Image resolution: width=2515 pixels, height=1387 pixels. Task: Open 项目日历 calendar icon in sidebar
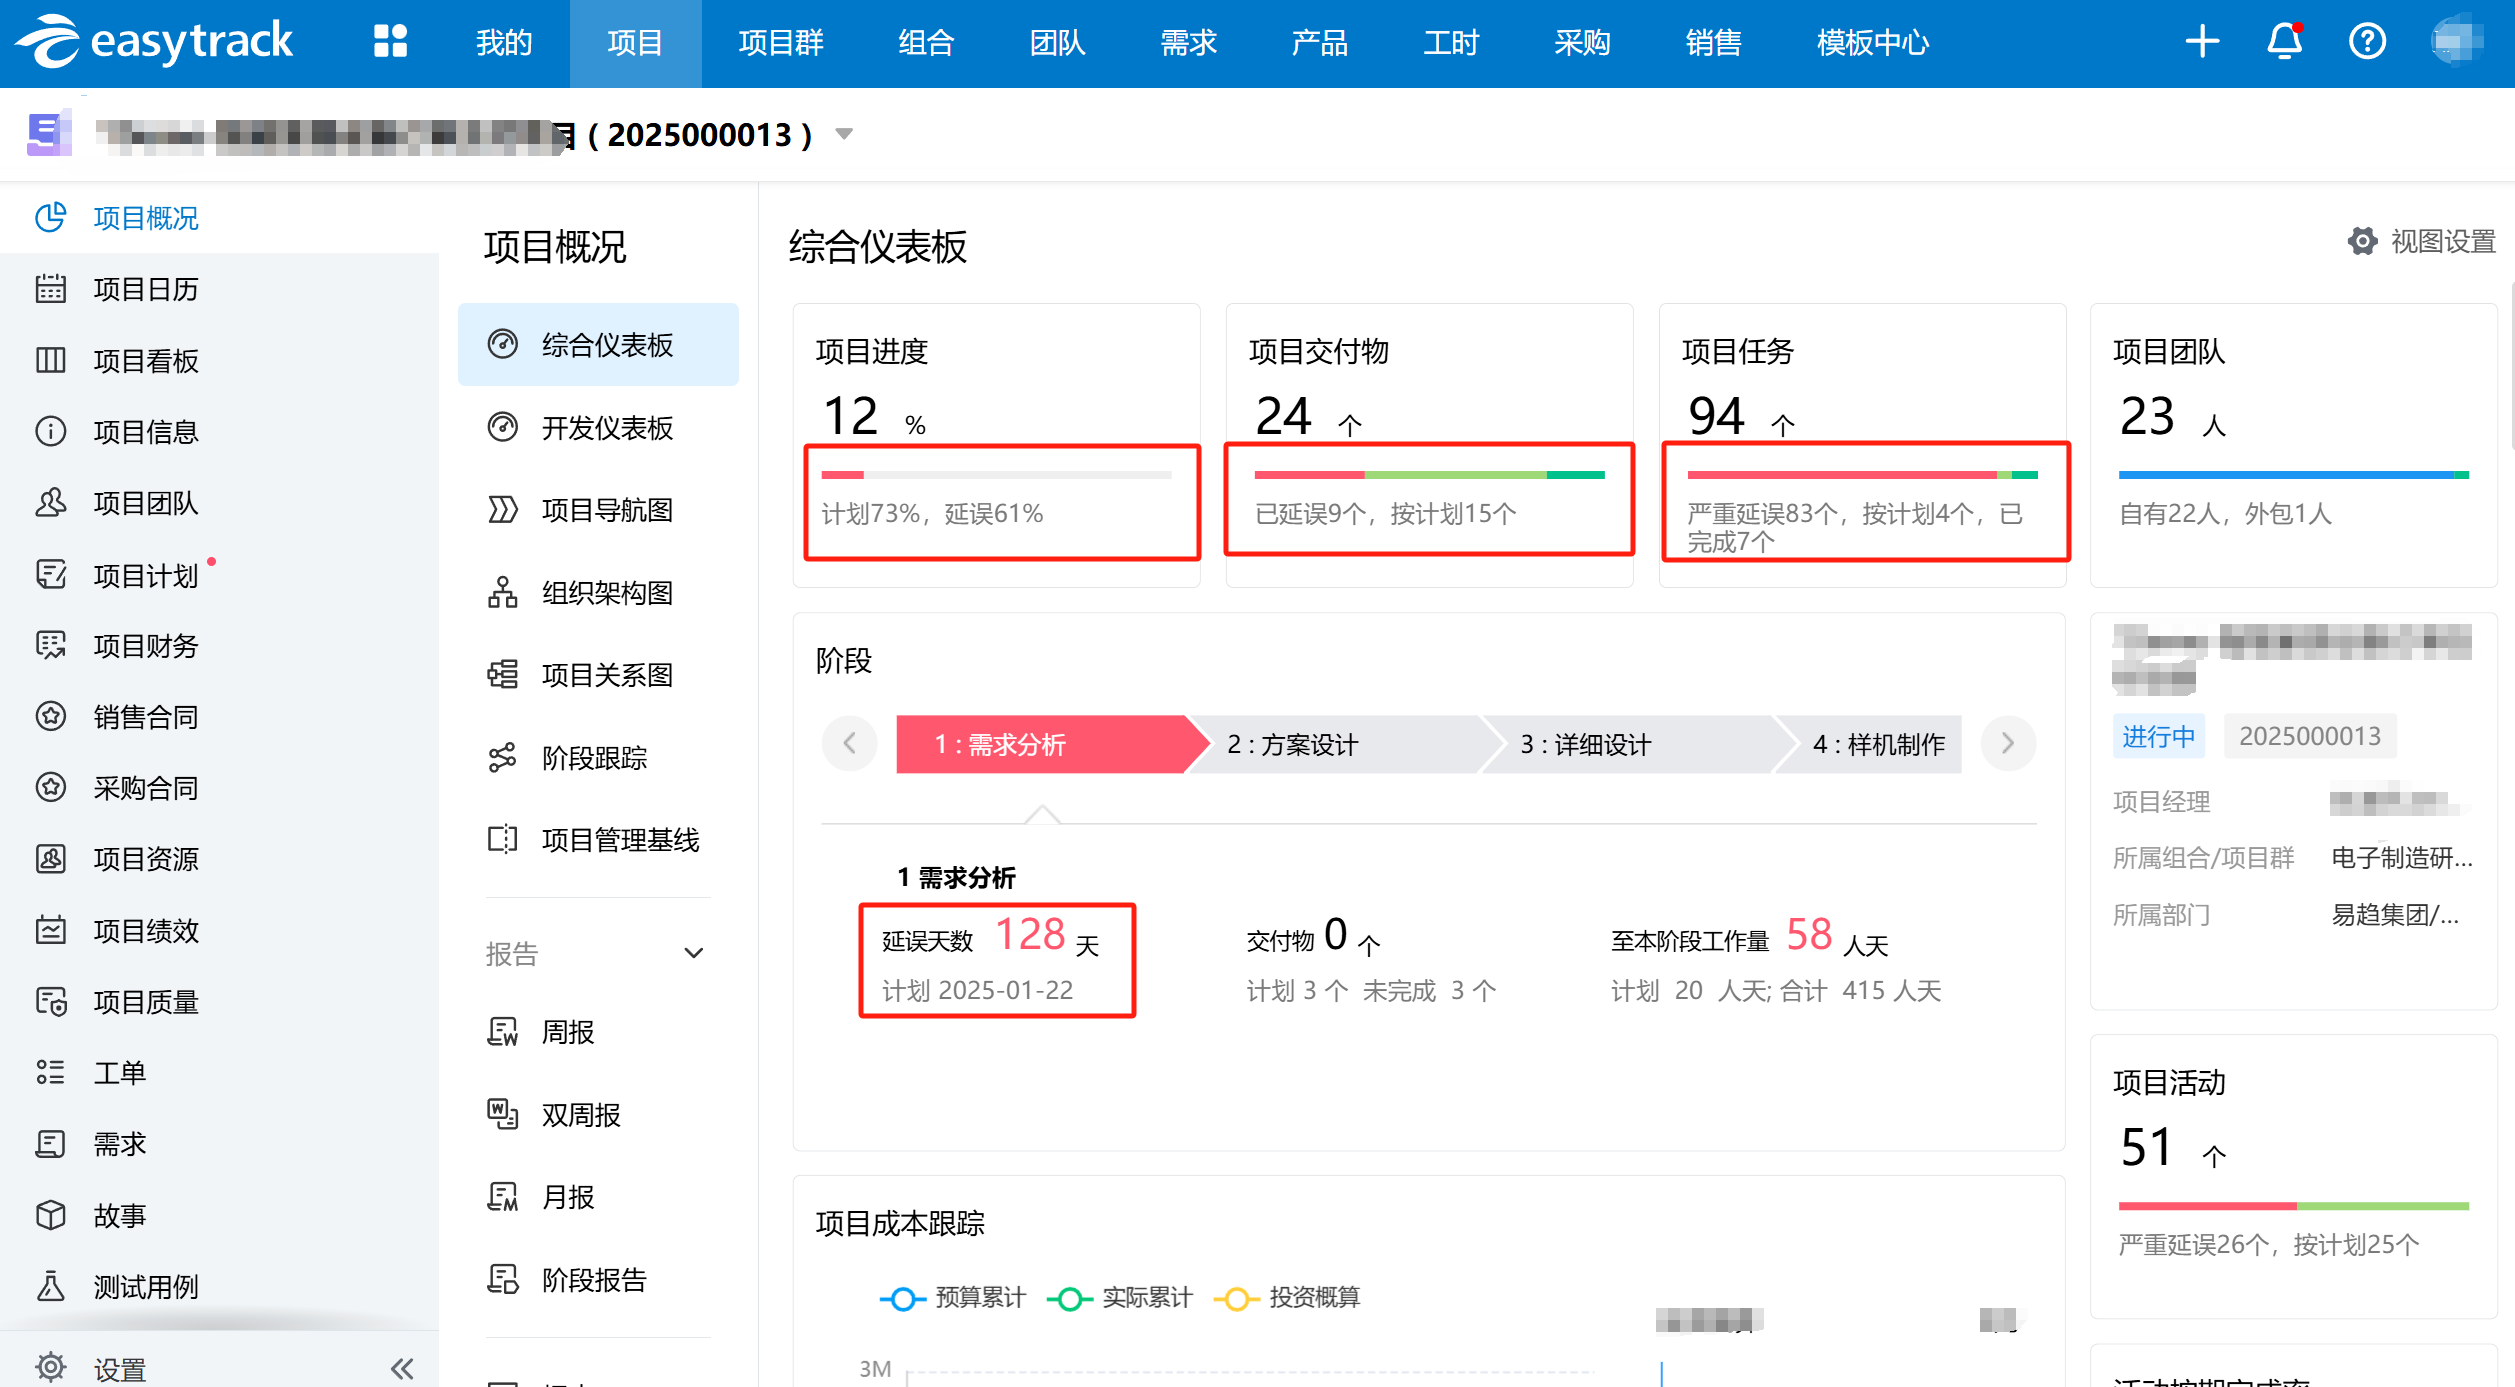point(51,289)
